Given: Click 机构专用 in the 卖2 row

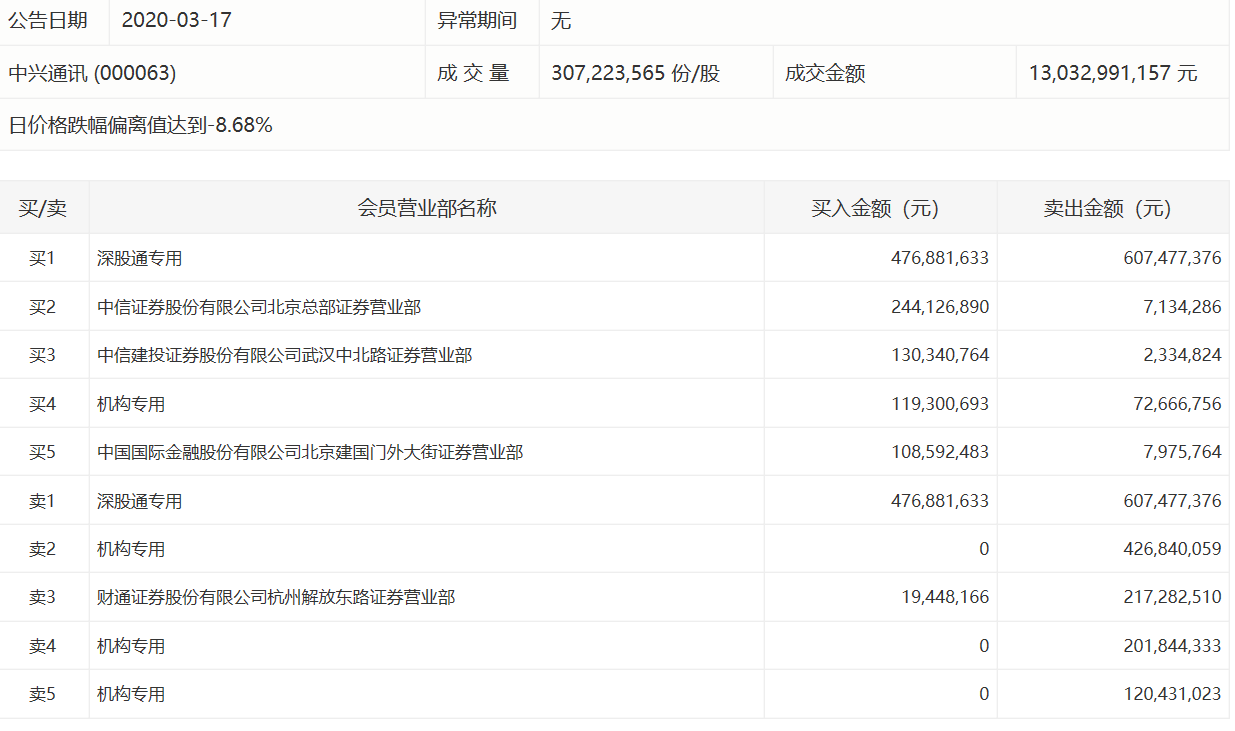Looking at the screenshot, I should 131,549.
